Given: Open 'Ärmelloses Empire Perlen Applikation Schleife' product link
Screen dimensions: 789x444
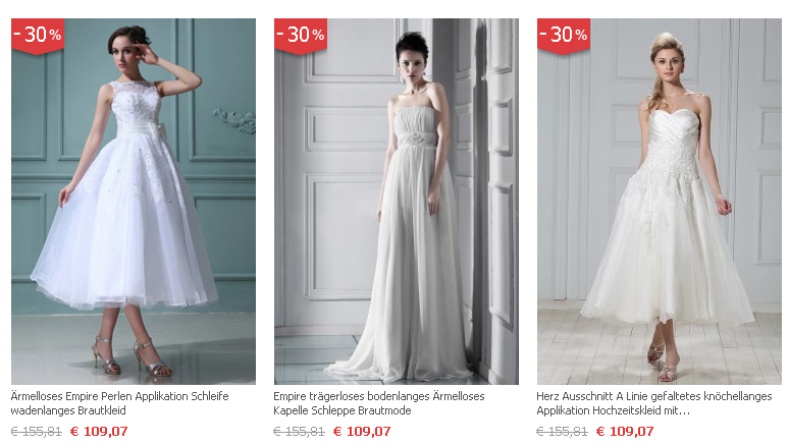Looking at the screenshot, I should tap(120, 396).
